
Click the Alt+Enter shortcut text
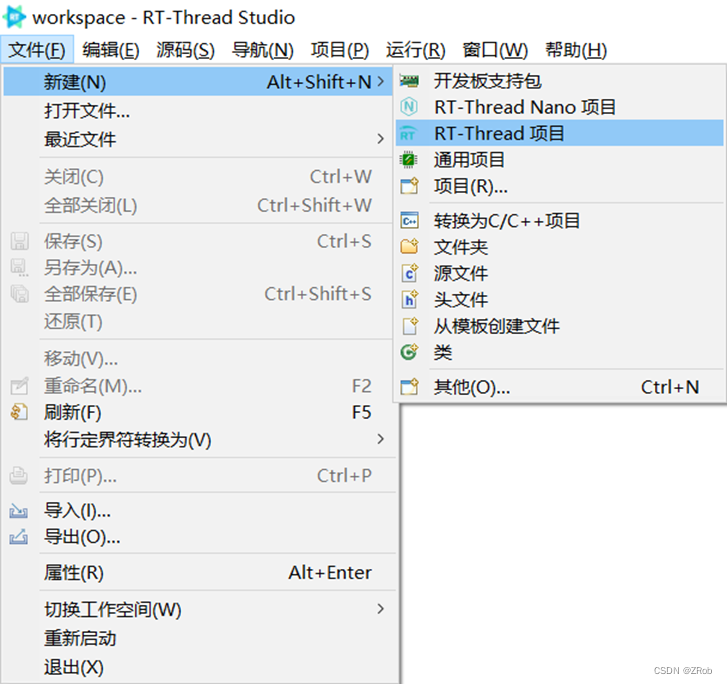330,573
